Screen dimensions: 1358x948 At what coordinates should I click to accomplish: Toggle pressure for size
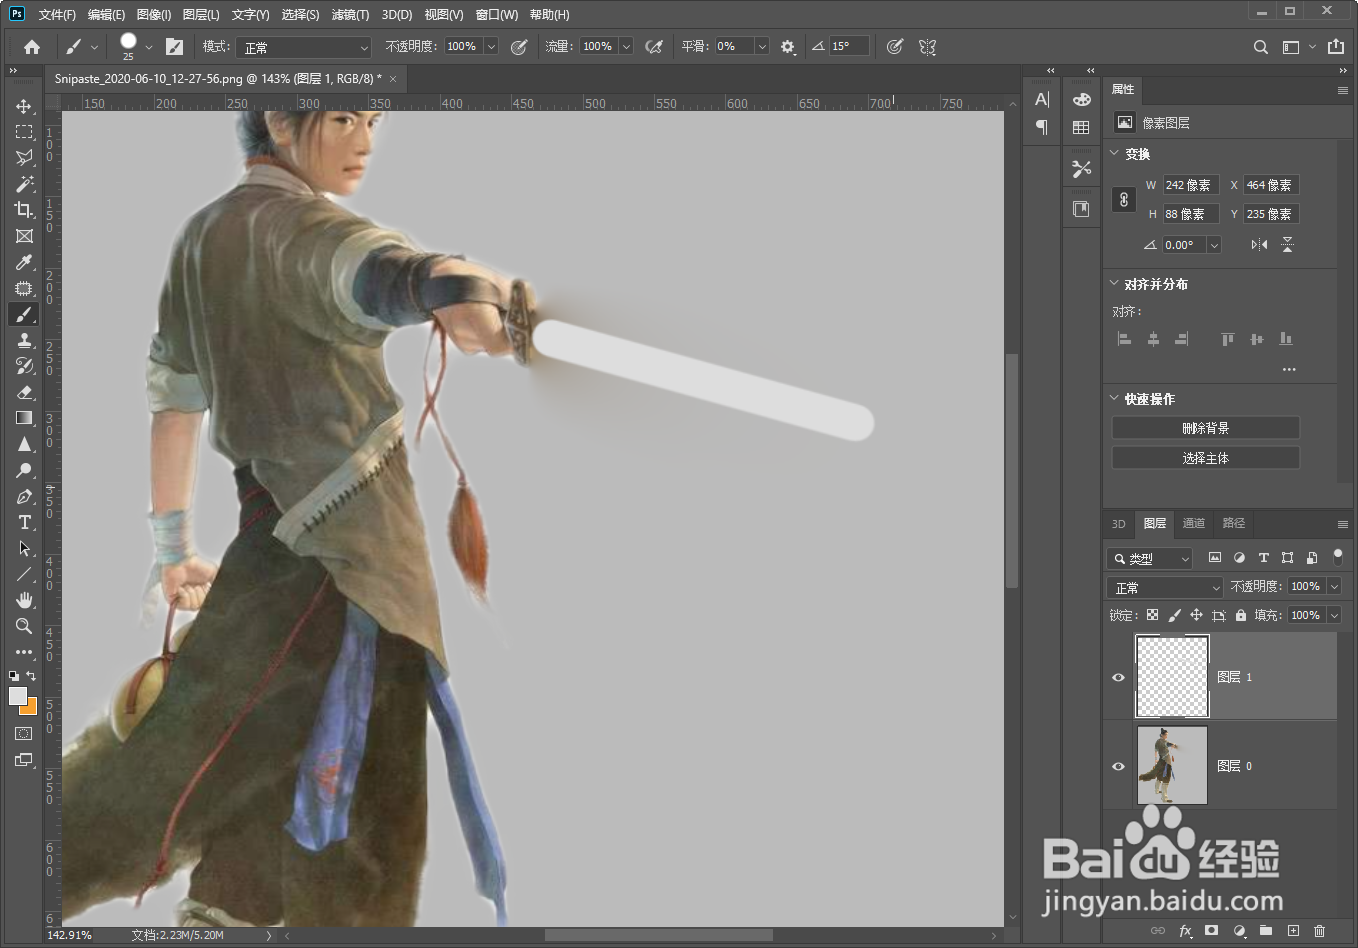click(x=895, y=47)
